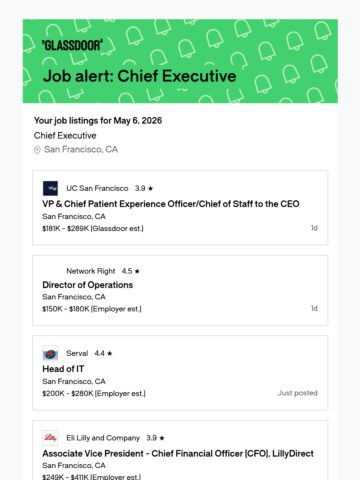Click the Just posted label on Serval card
This screenshot has height=480, width=360.
pos(298,393)
